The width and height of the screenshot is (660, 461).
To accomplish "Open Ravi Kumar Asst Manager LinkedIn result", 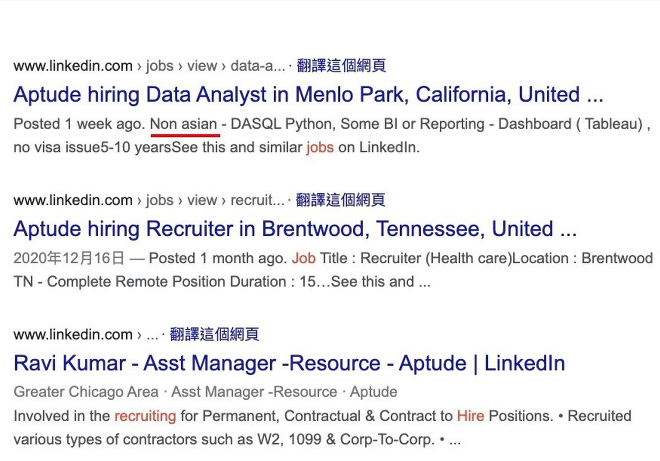I will click(289, 363).
